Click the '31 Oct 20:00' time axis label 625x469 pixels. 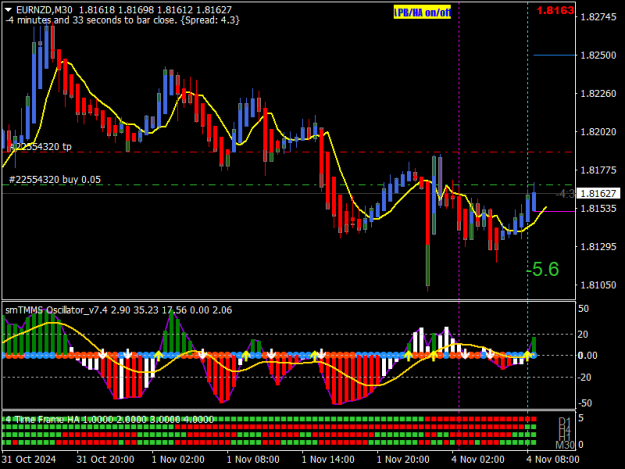click(105, 459)
